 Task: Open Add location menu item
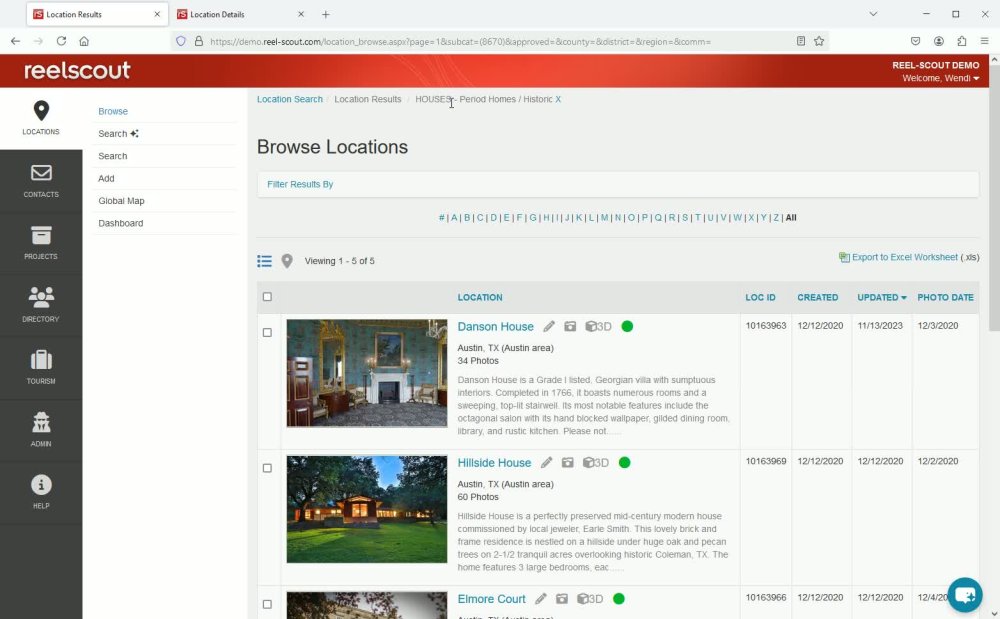click(x=106, y=178)
